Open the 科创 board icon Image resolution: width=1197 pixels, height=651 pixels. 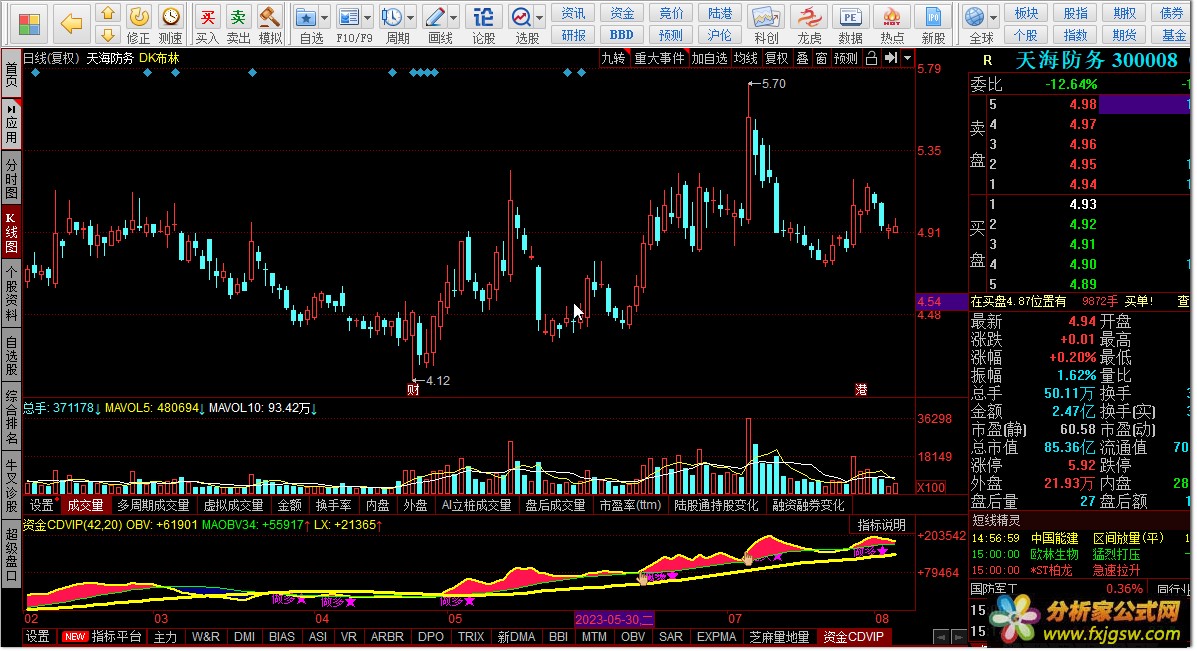click(766, 24)
